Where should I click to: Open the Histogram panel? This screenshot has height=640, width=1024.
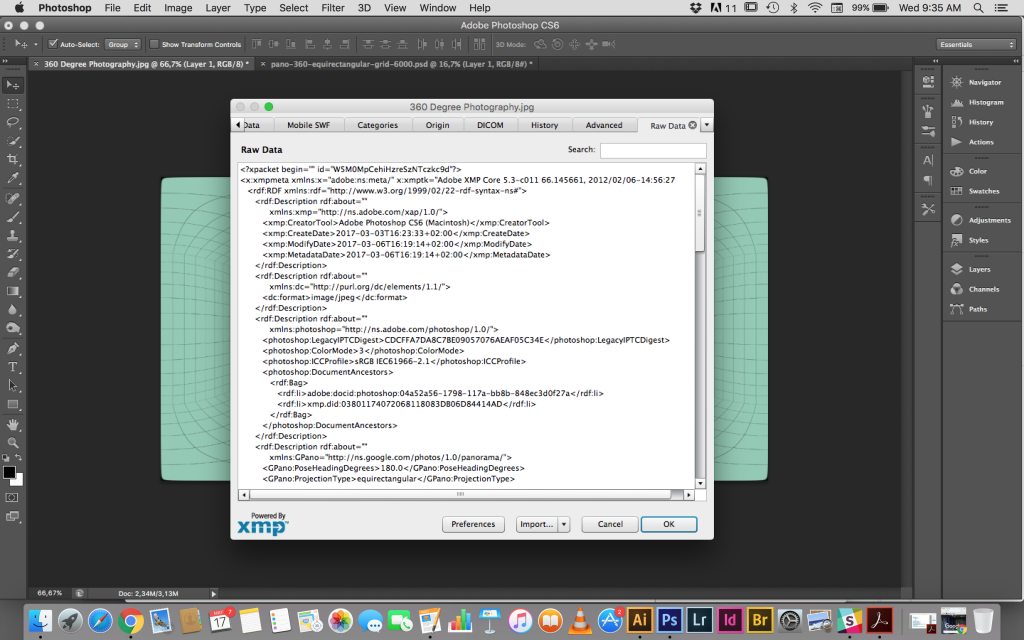tap(985, 102)
